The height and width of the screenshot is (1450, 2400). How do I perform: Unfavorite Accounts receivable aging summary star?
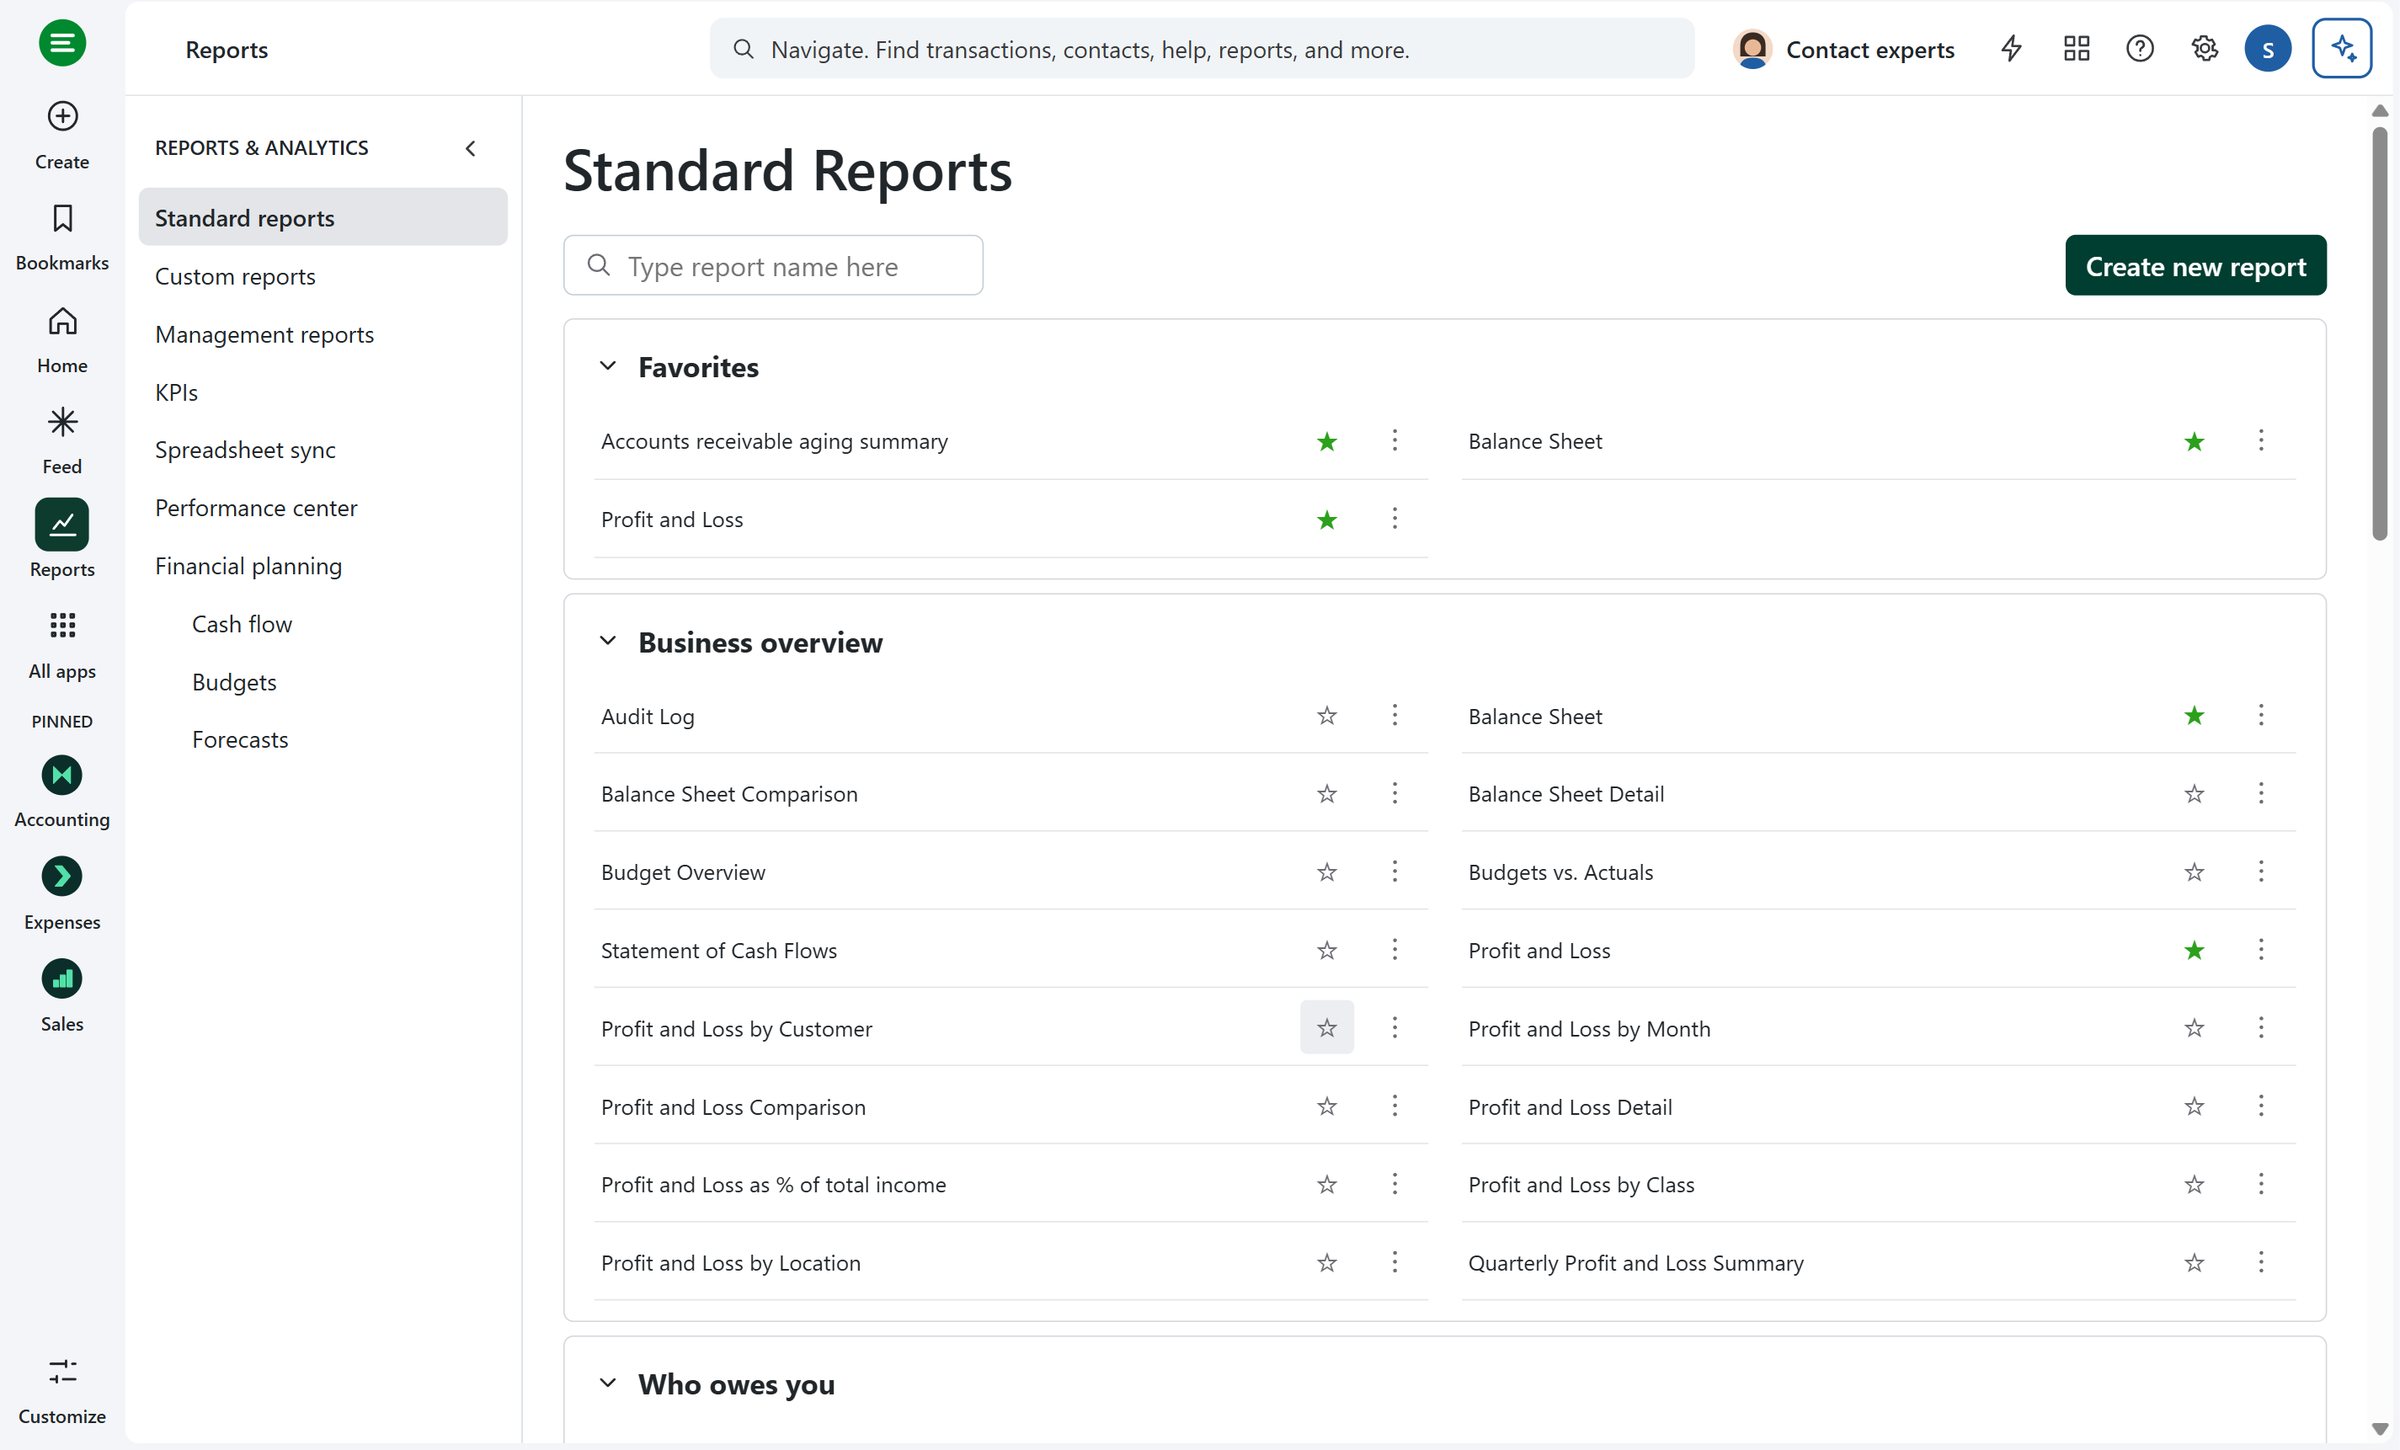(1327, 441)
